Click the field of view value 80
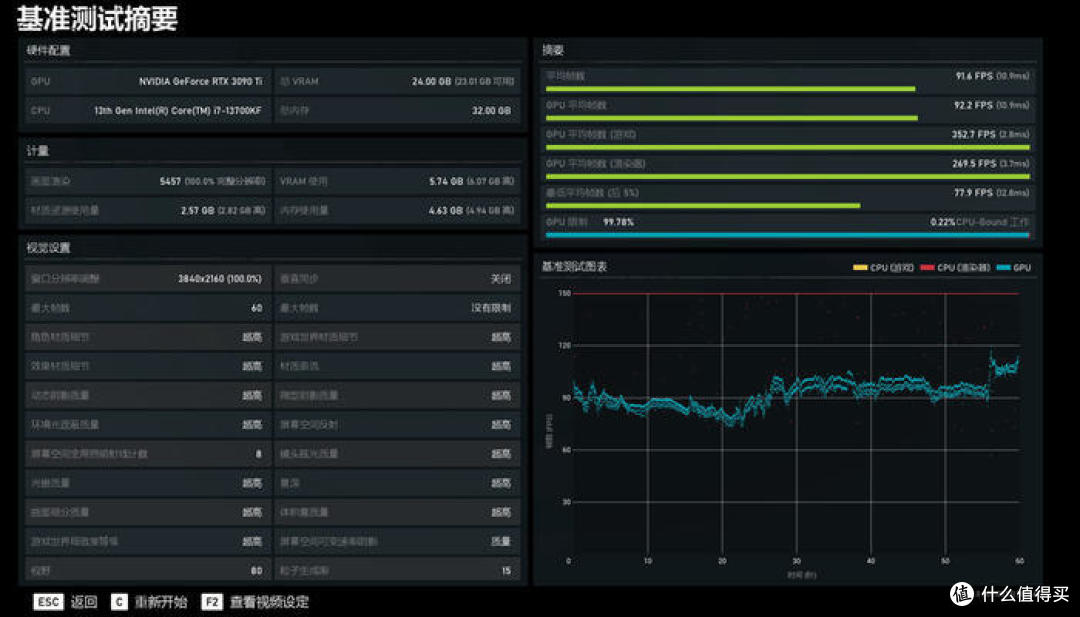 (x=256, y=571)
